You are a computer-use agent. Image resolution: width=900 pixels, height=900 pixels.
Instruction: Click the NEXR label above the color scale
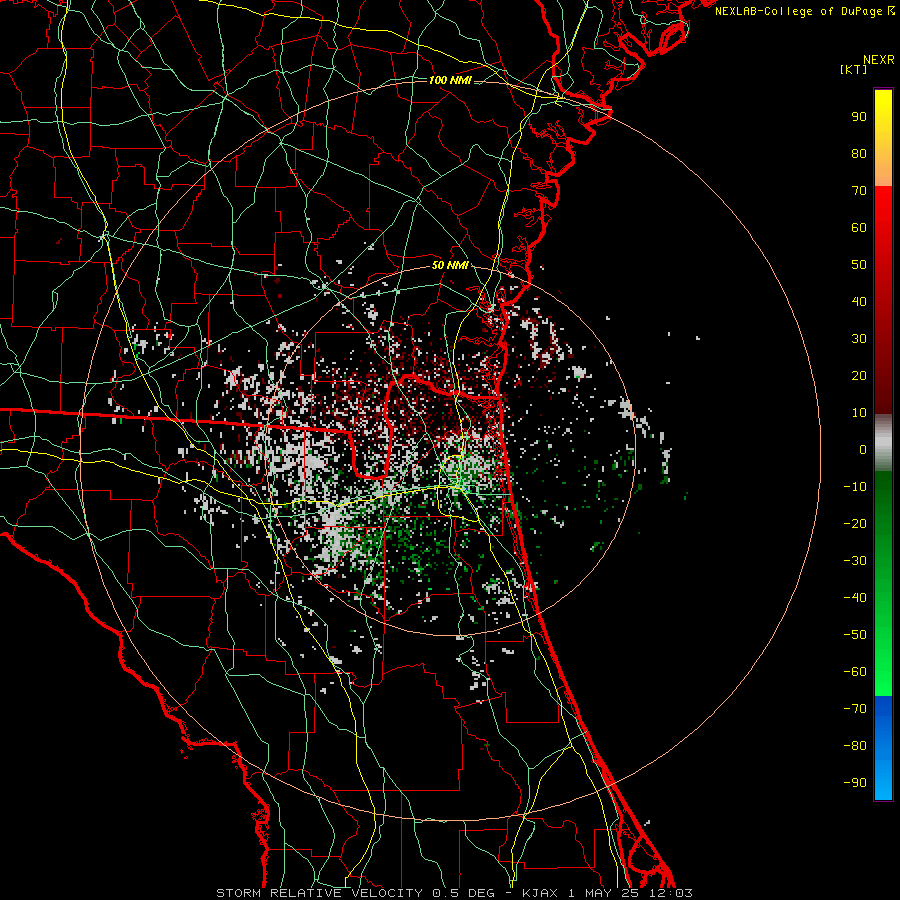tap(879, 60)
